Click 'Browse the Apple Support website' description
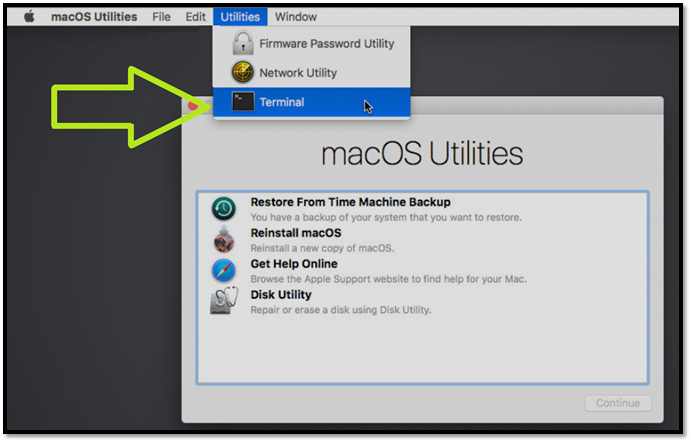The image size is (692, 443). (389, 279)
